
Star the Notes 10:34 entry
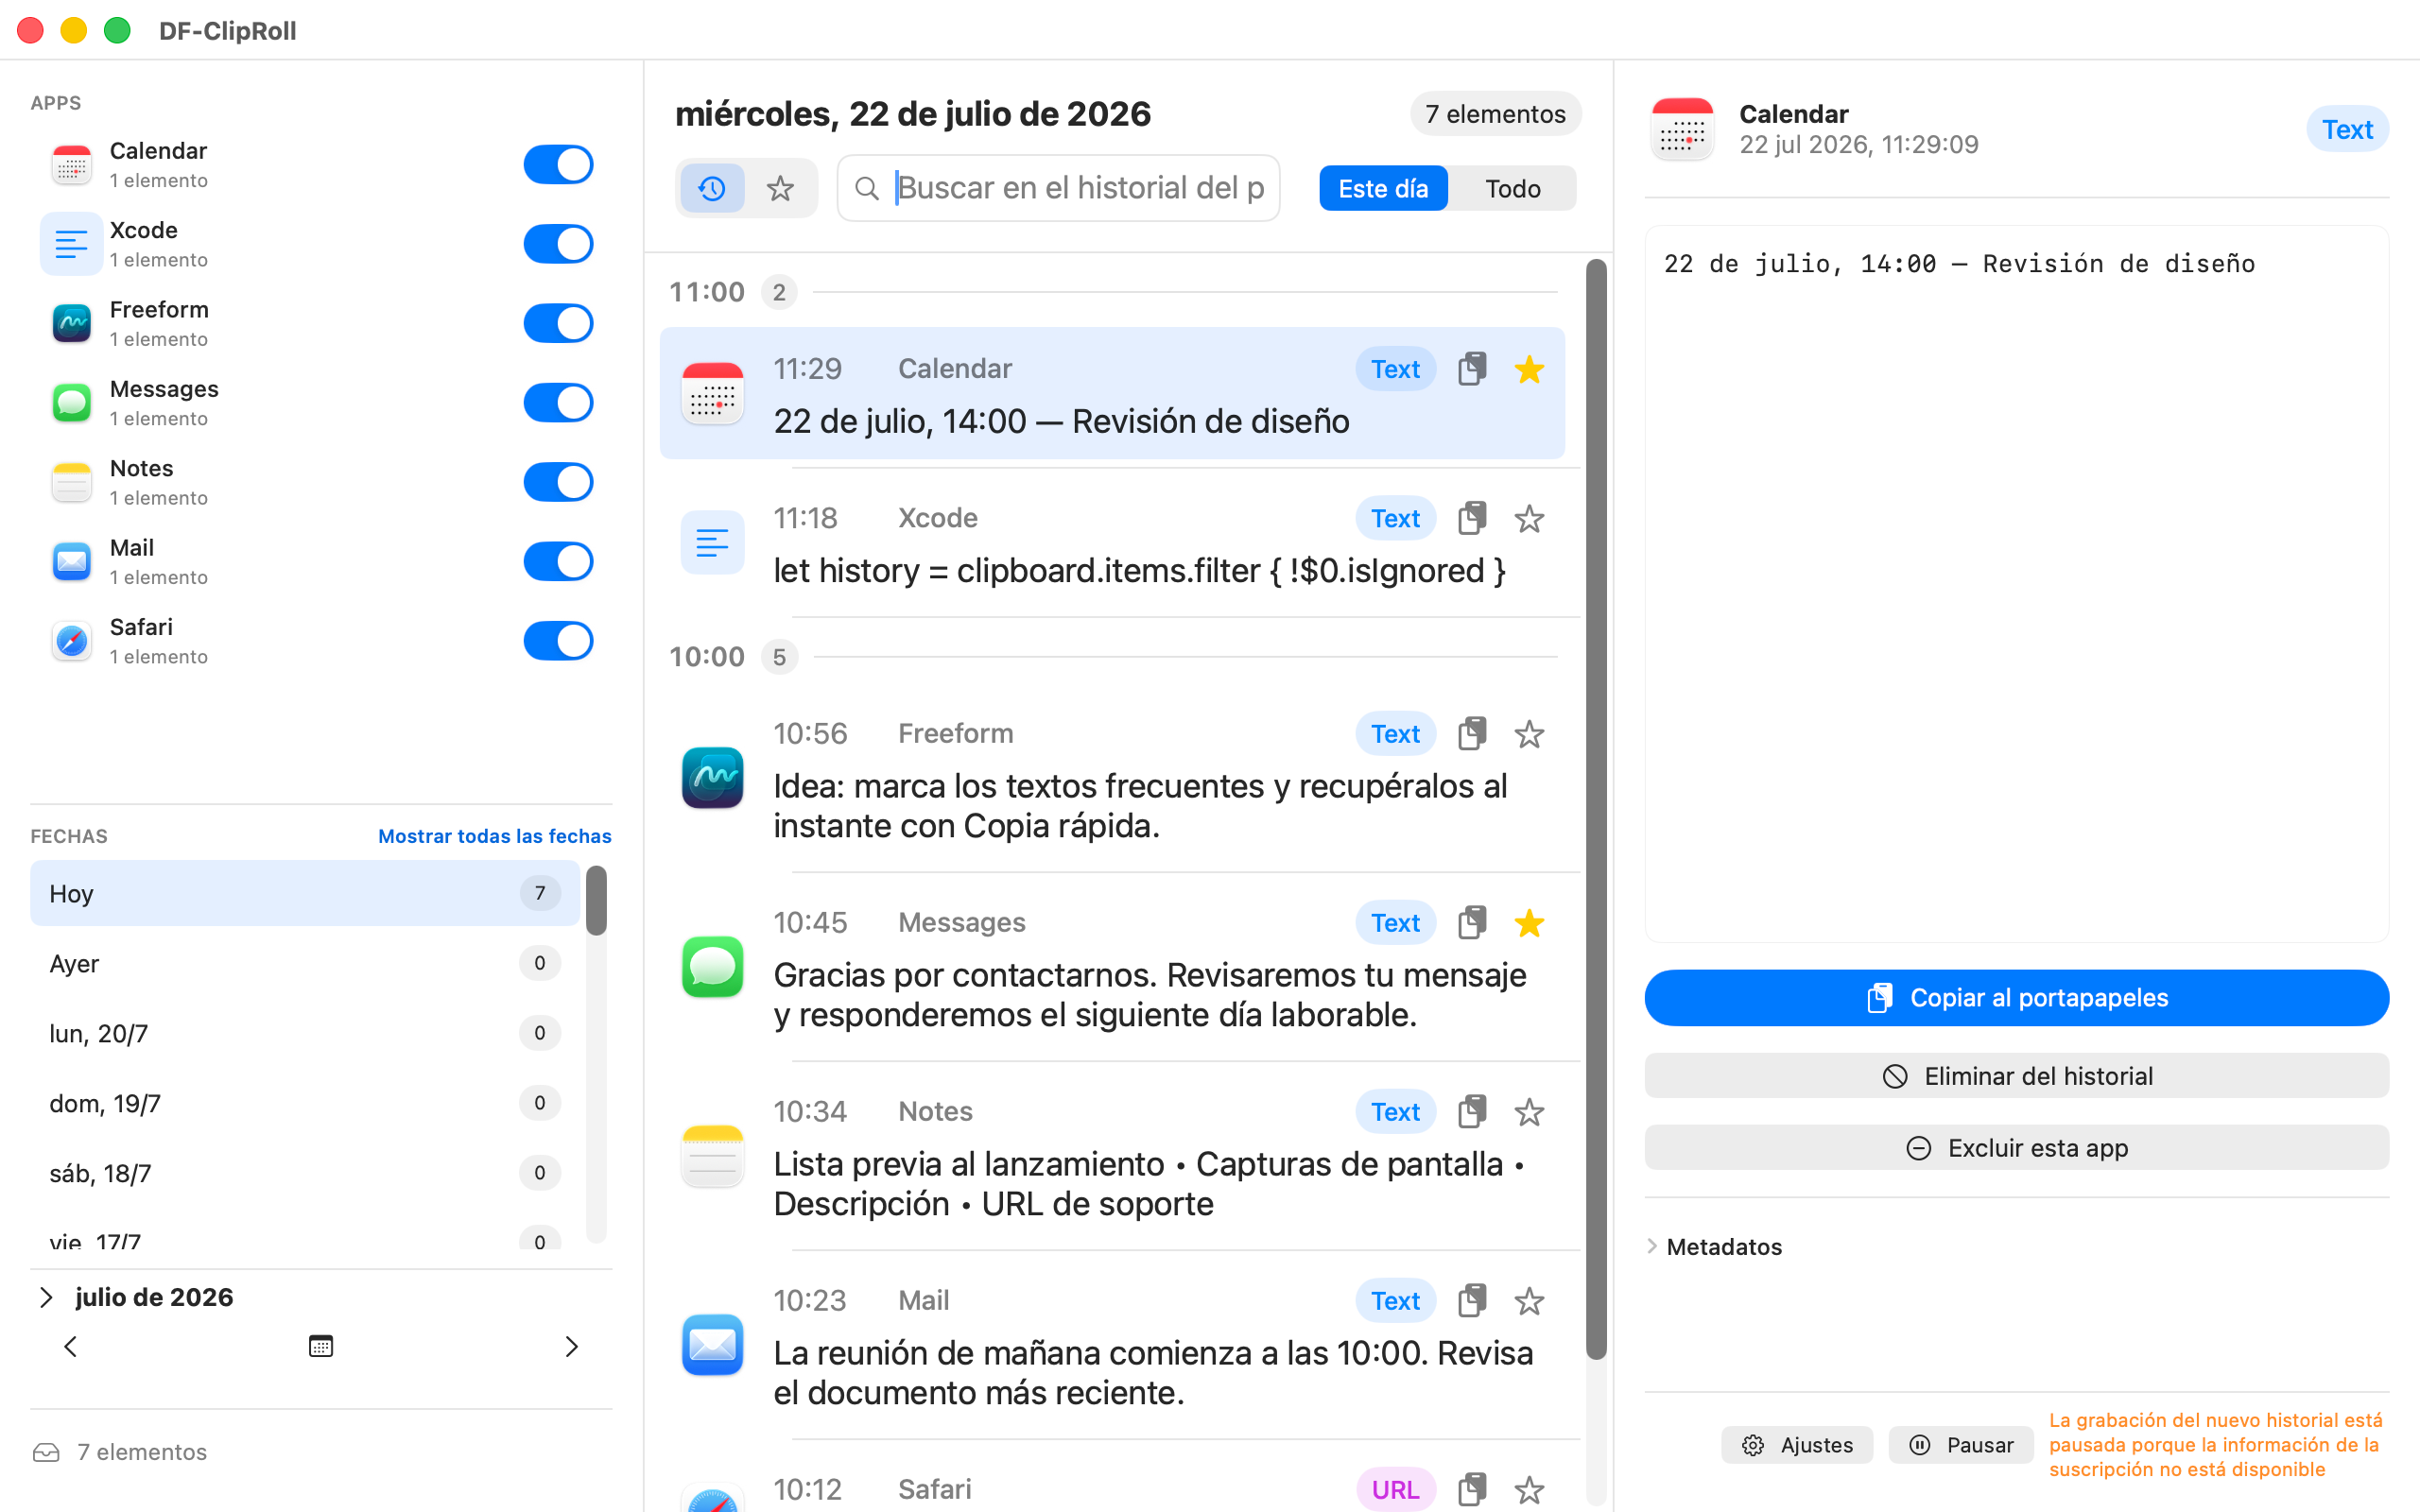[x=1529, y=1112]
